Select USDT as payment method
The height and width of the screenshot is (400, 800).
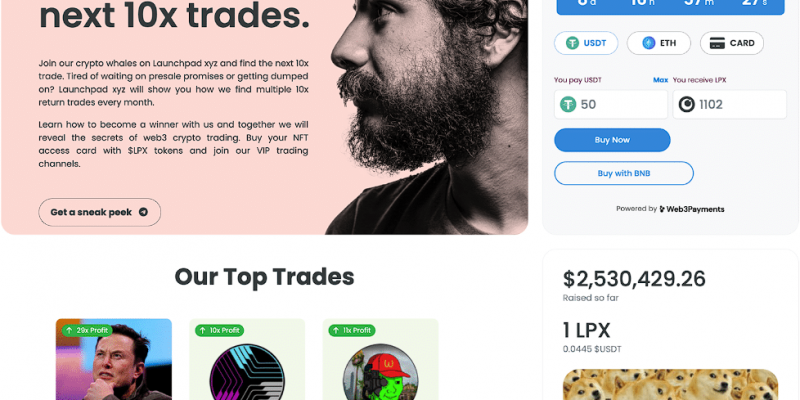586,43
